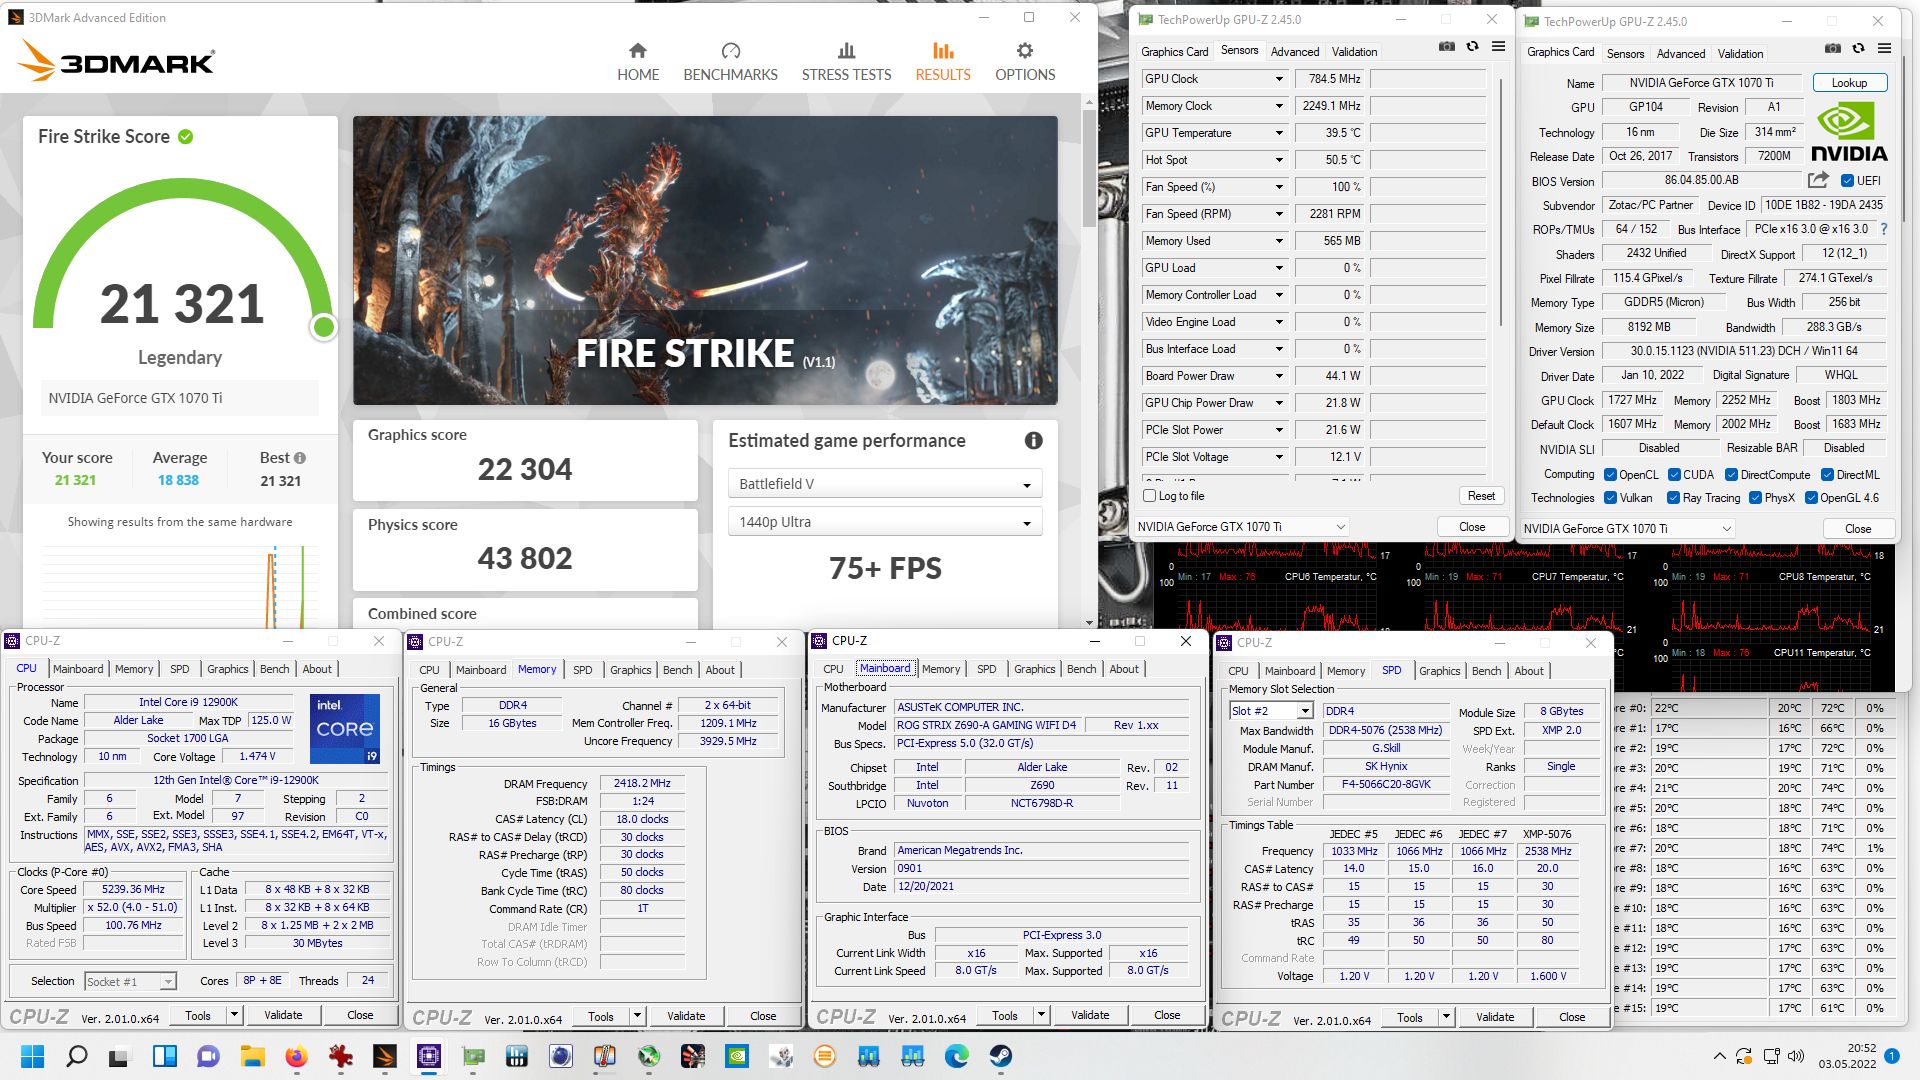Screen dimensions: 1920x1080
Task: Open Windows taskbar search
Action: 77,1056
